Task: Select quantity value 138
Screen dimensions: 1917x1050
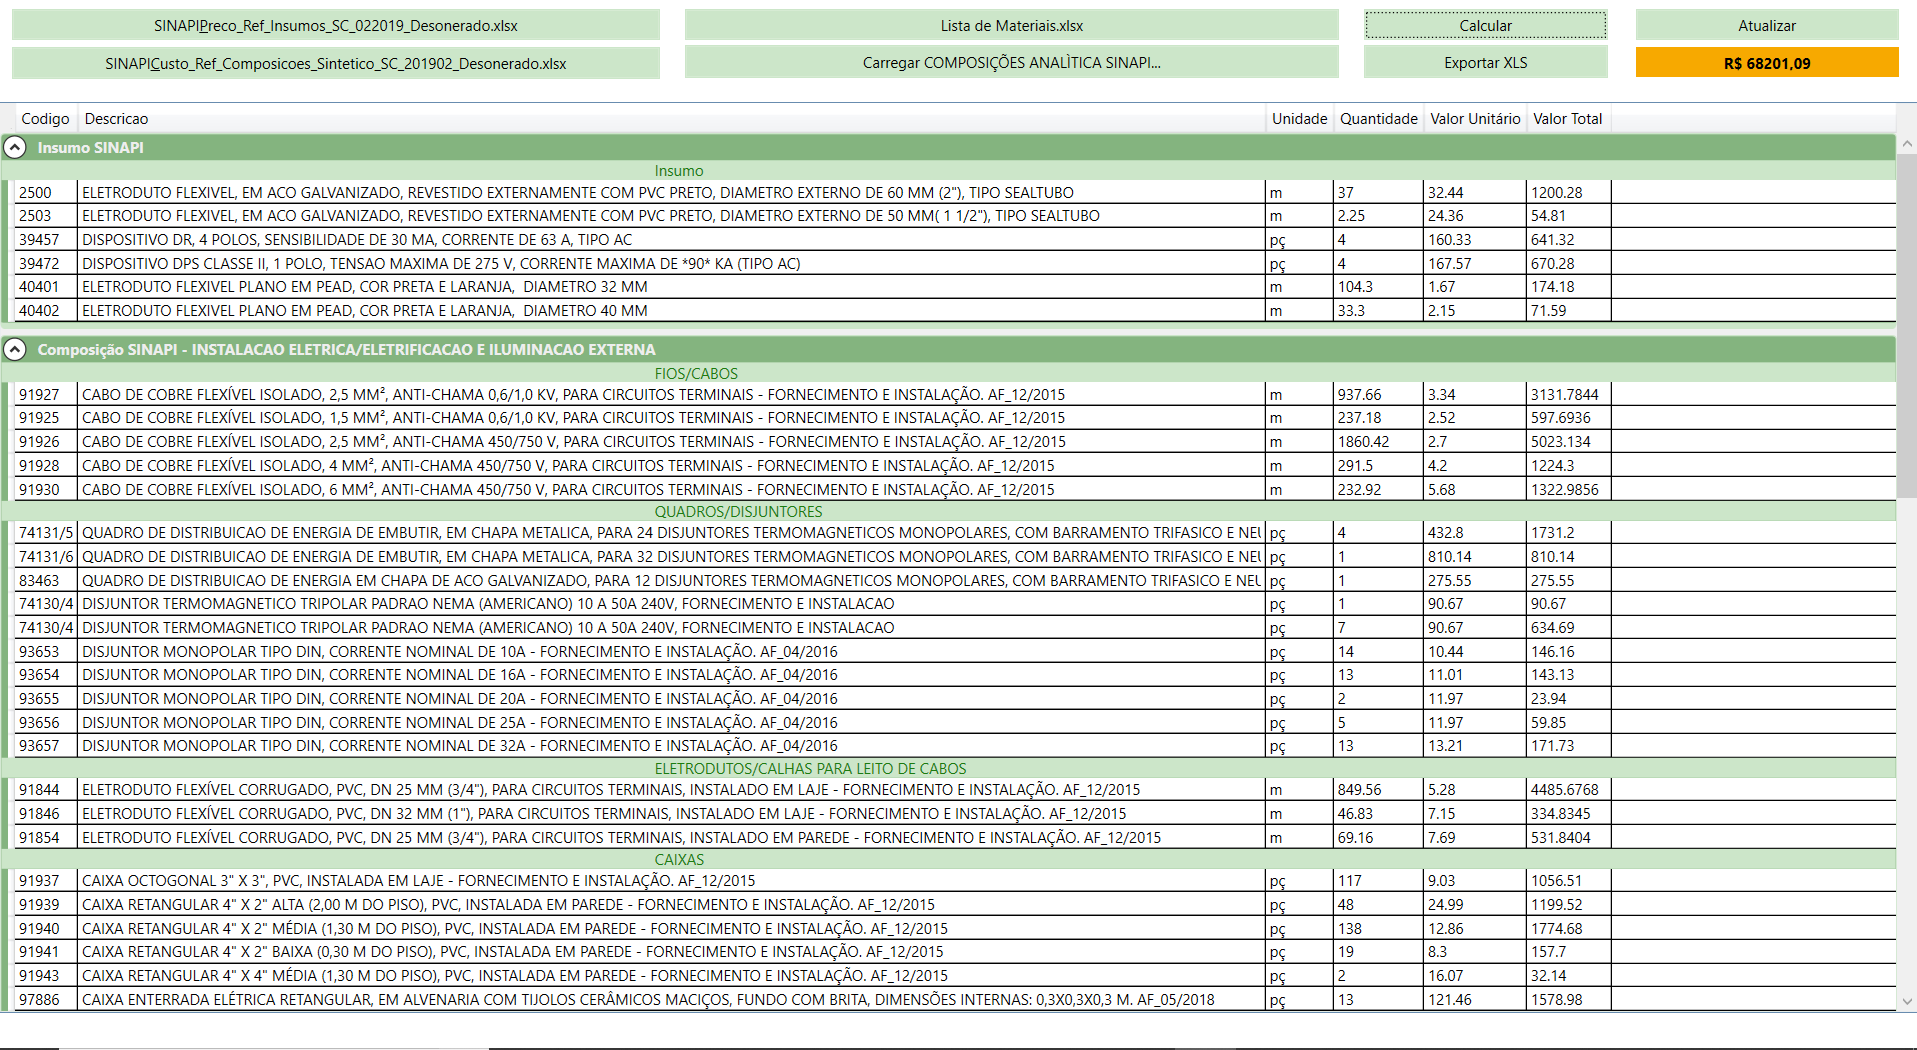Action: tap(1378, 929)
